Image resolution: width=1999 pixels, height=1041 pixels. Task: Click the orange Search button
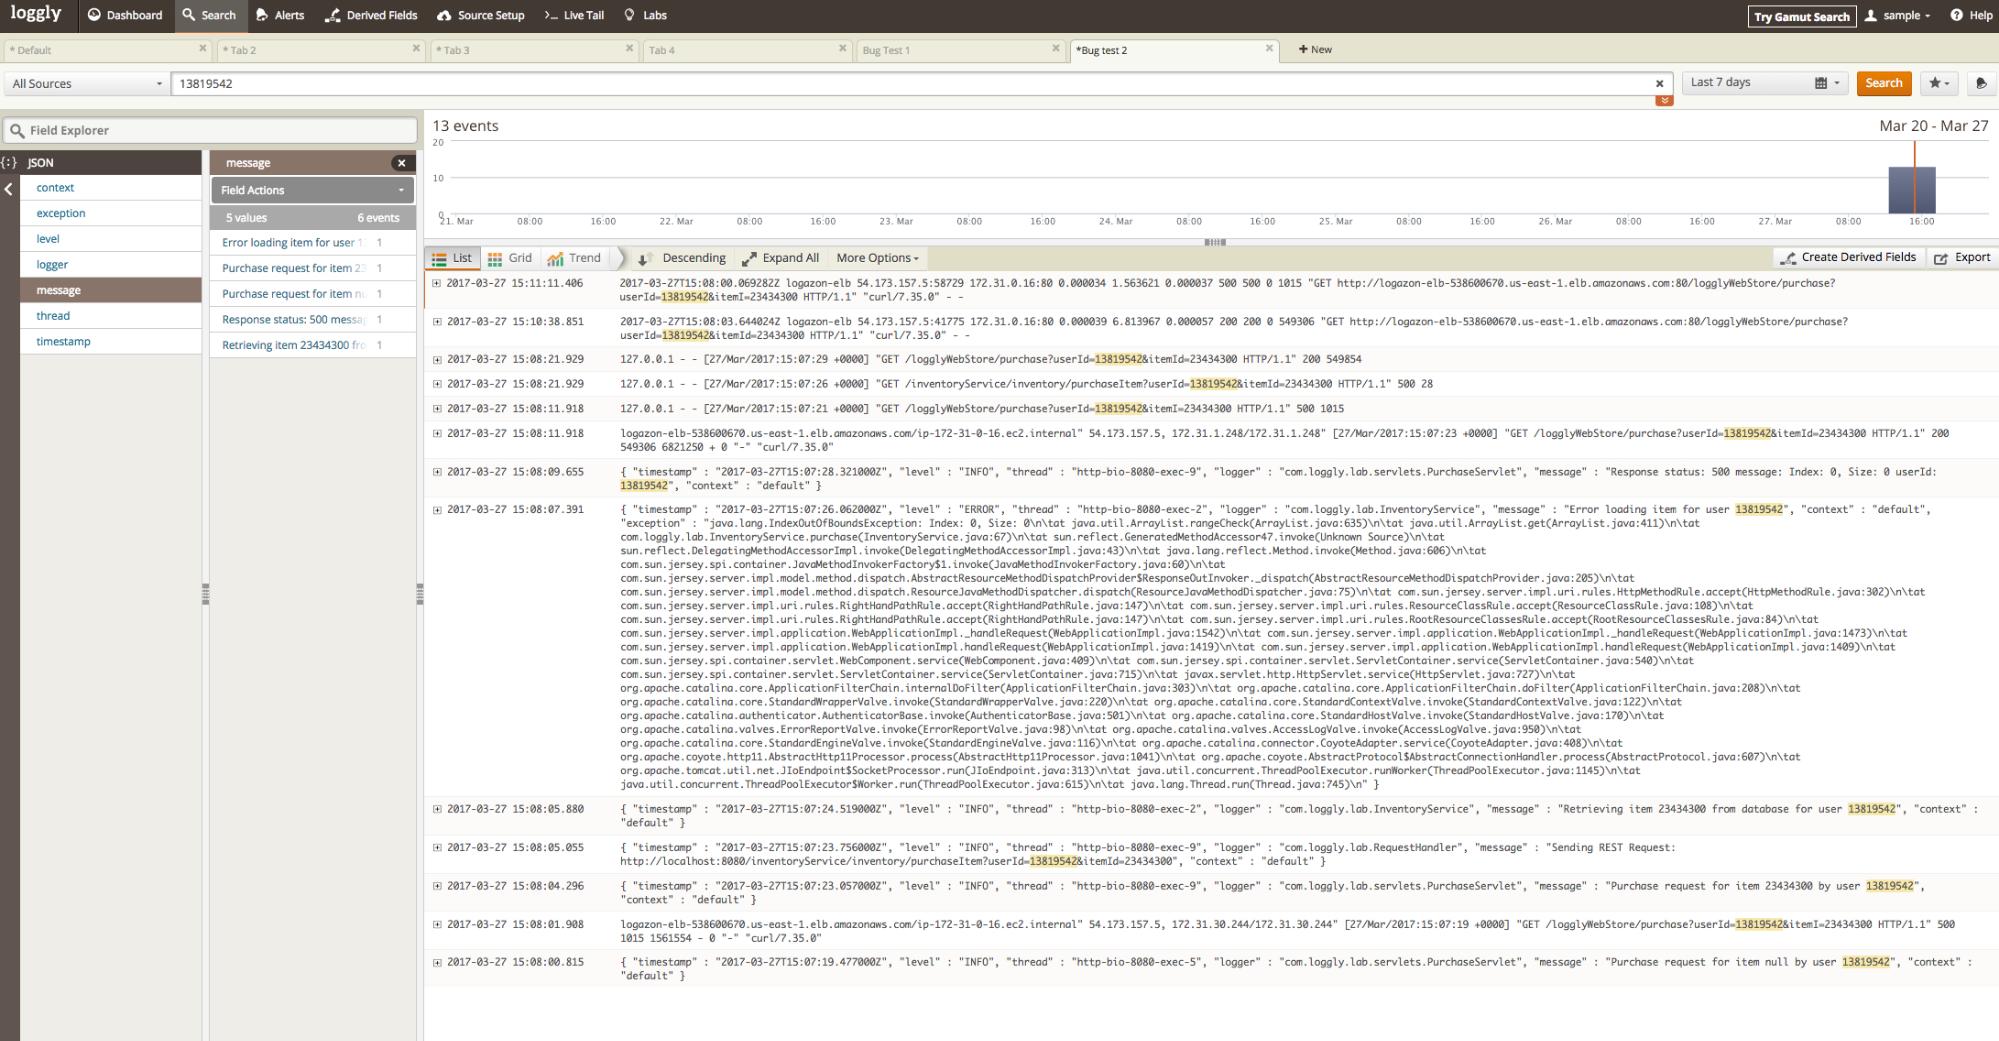tap(1883, 83)
